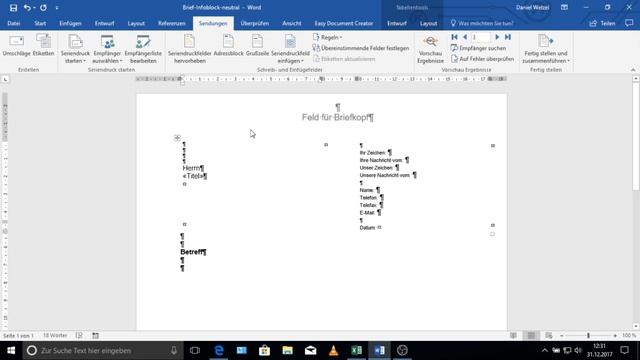Viewport: 640px width, 360px height.
Task: Click the vertical scrollbar thumb
Action: pos(636,136)
